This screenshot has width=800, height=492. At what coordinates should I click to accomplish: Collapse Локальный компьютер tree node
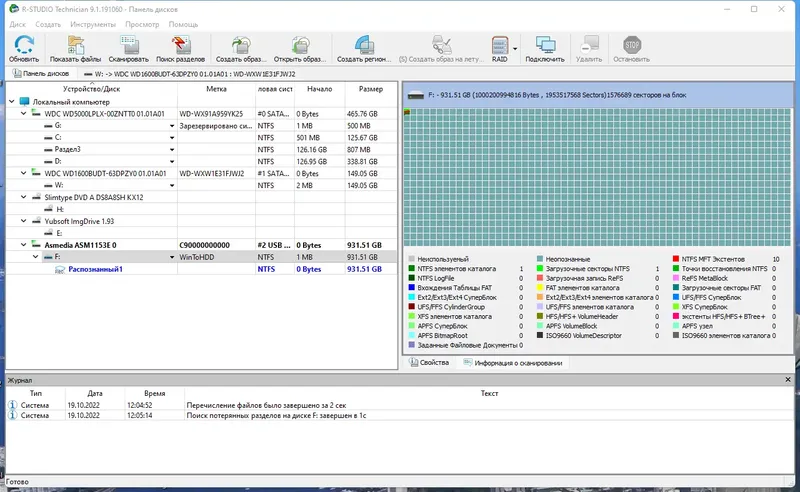tap(12, 102)
